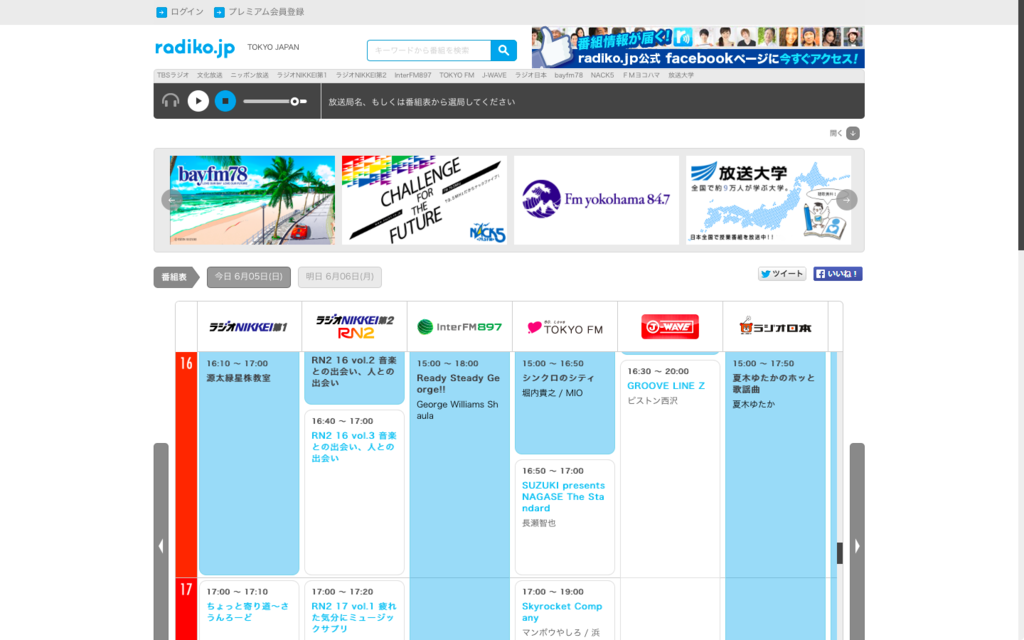This screenshot has height=640, width=1024.
Task: Open the NACK5 Challenge for the Future banner
Action: (424, 200)
